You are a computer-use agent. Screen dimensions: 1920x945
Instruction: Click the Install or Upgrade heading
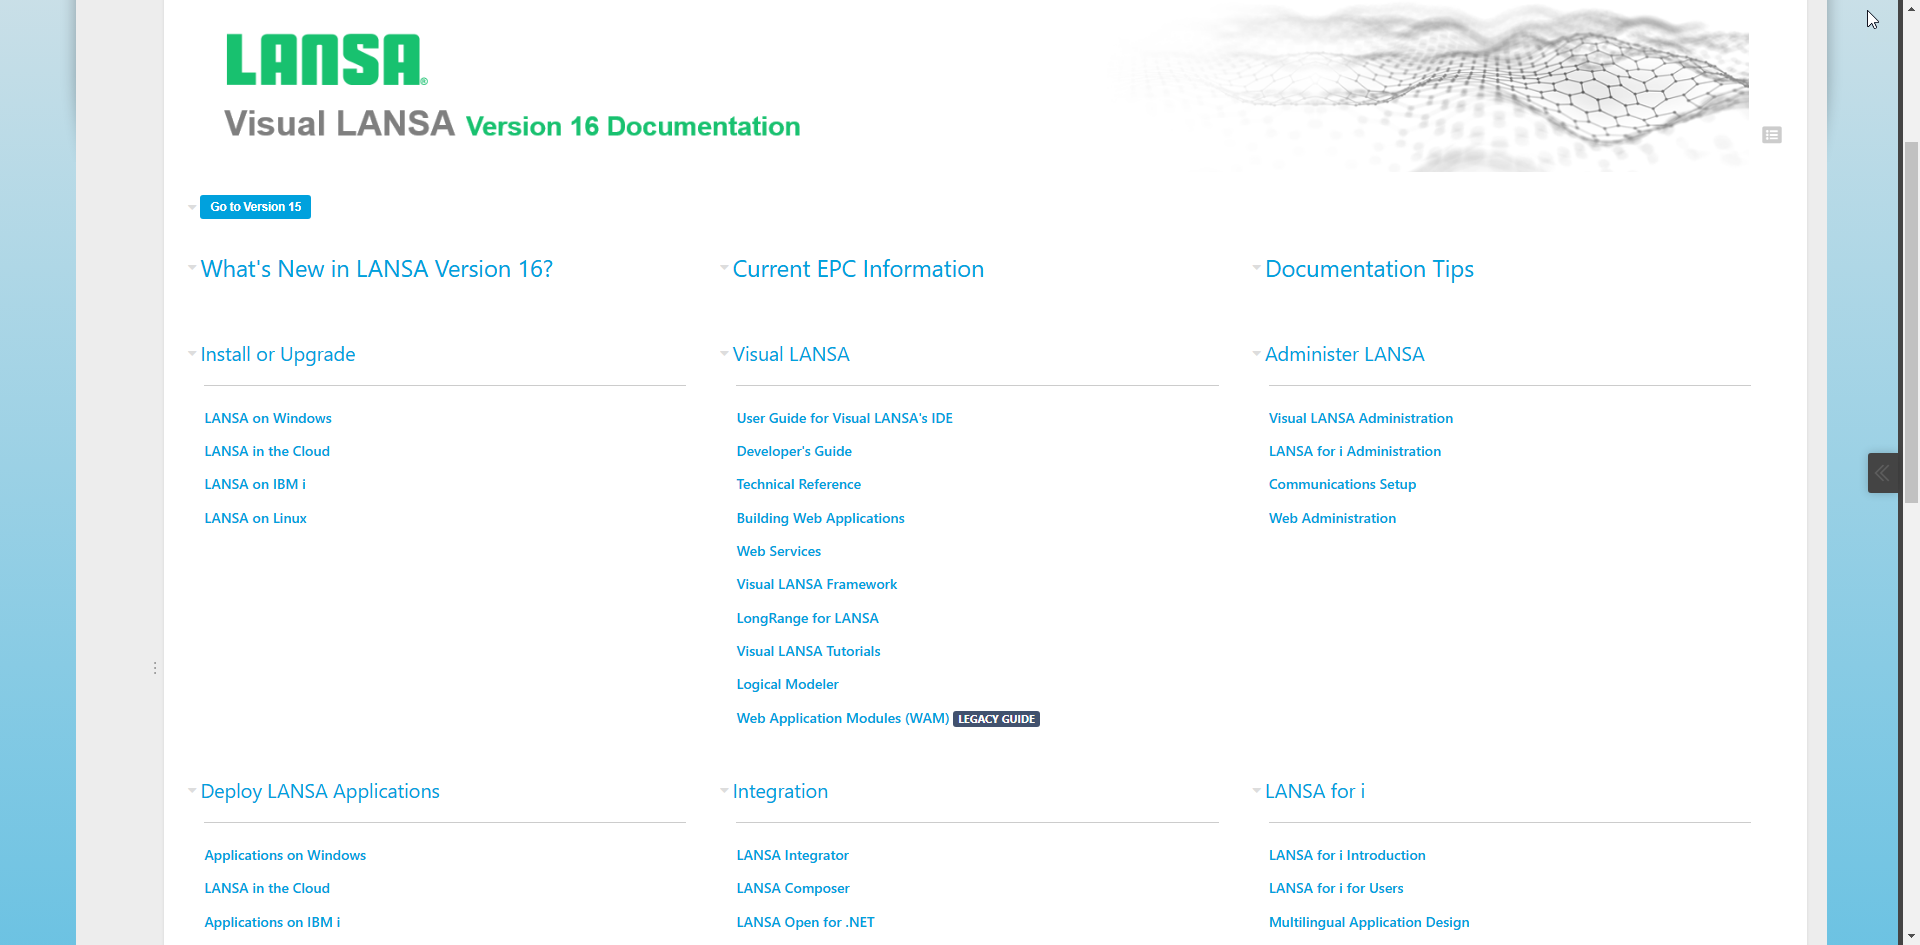coord(278,354)
